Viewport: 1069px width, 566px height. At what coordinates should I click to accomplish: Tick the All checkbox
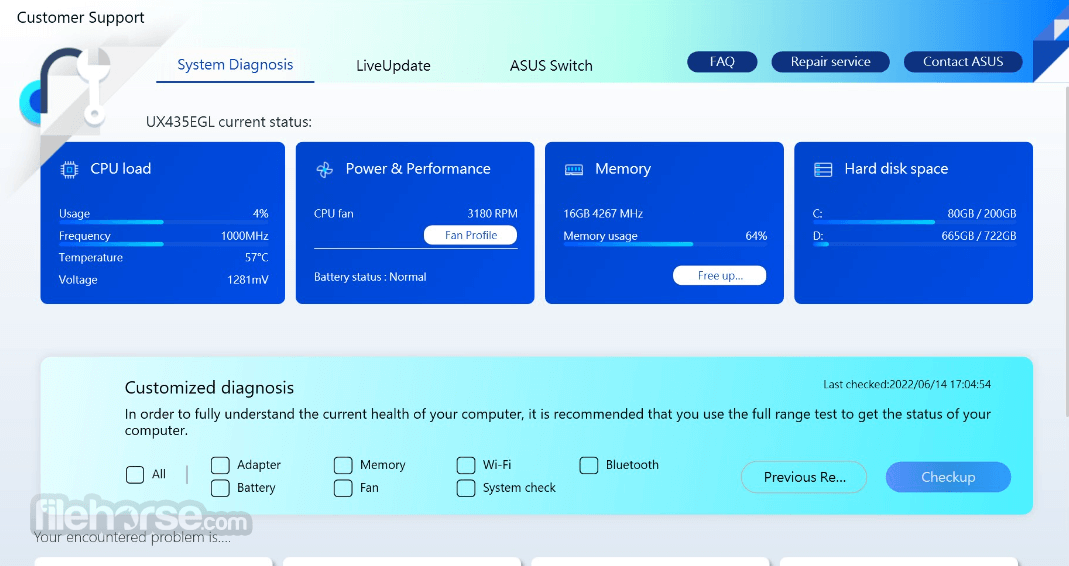tap(135, 475)
